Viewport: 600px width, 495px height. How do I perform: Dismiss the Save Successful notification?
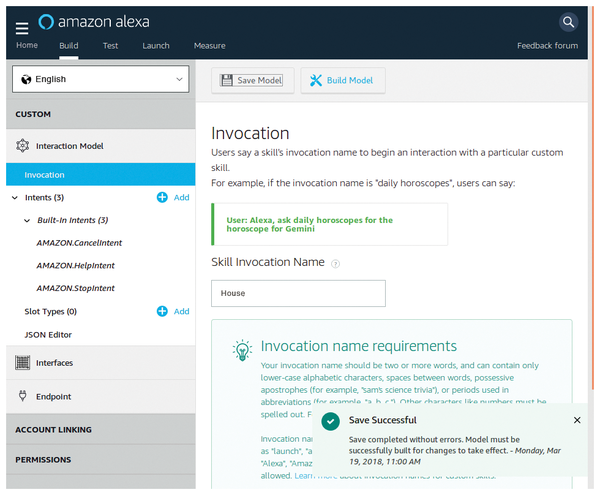tap(577, 420)
